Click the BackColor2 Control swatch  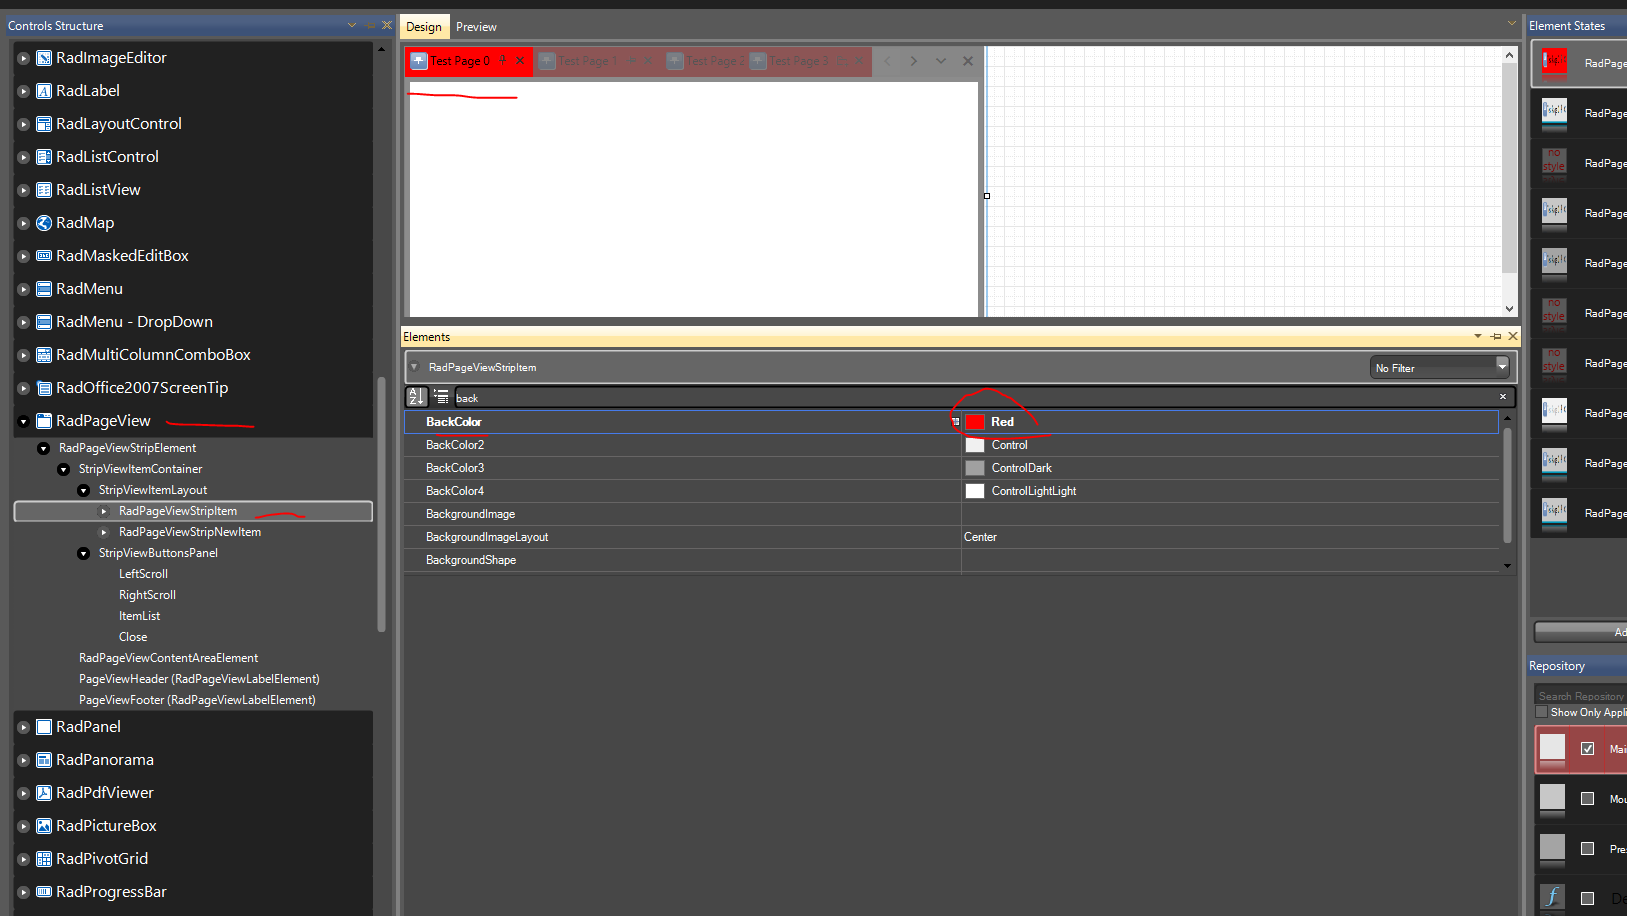point(975,445)
